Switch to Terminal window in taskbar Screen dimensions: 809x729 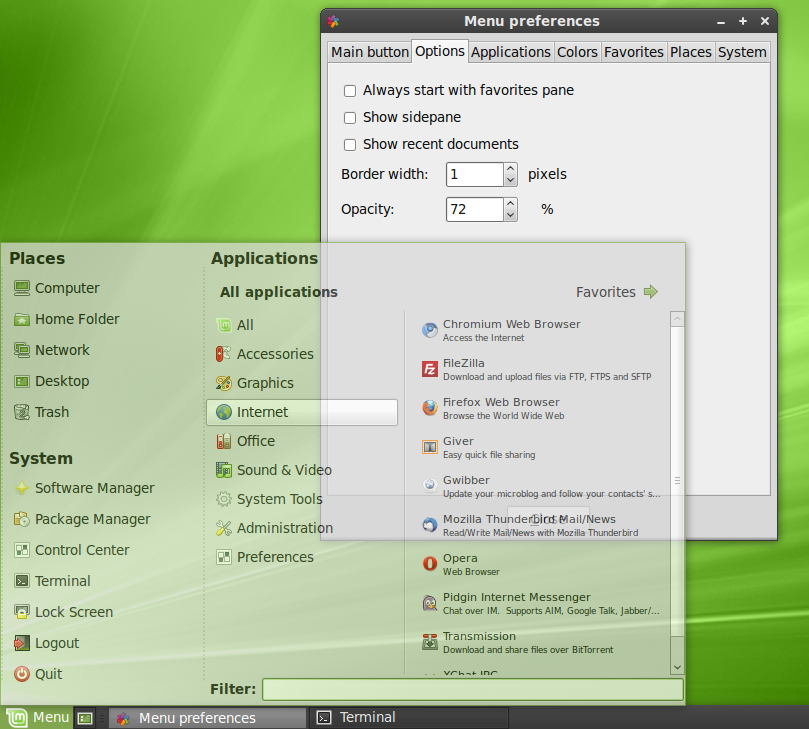point(409,718)
